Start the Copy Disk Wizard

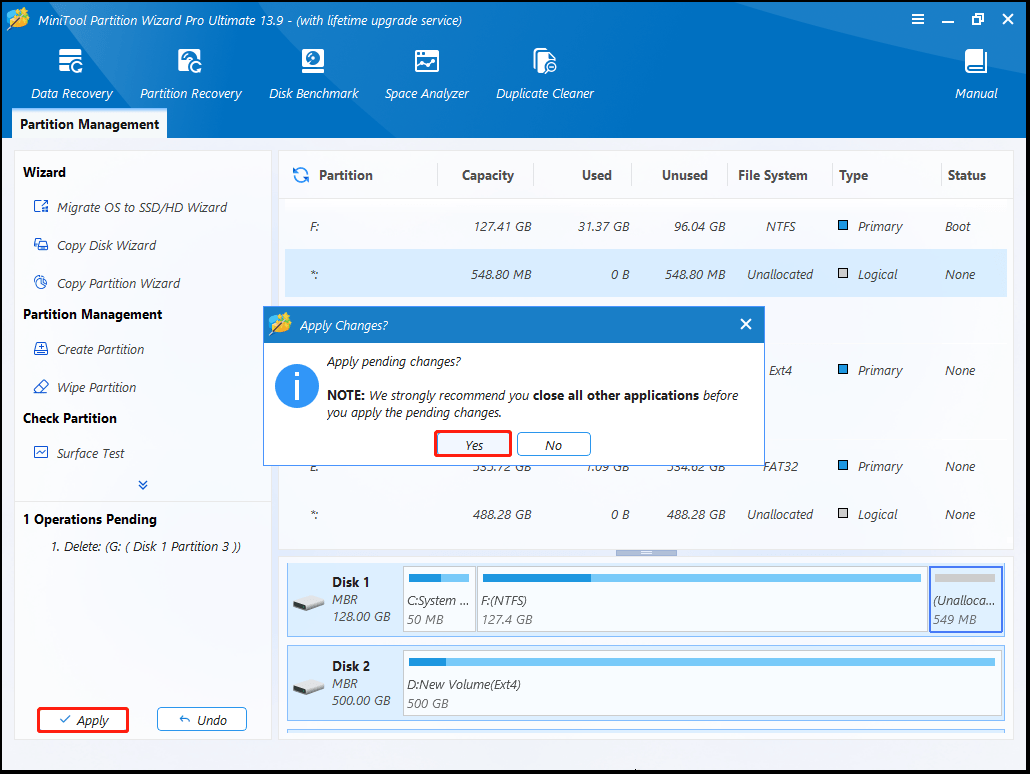95,245
